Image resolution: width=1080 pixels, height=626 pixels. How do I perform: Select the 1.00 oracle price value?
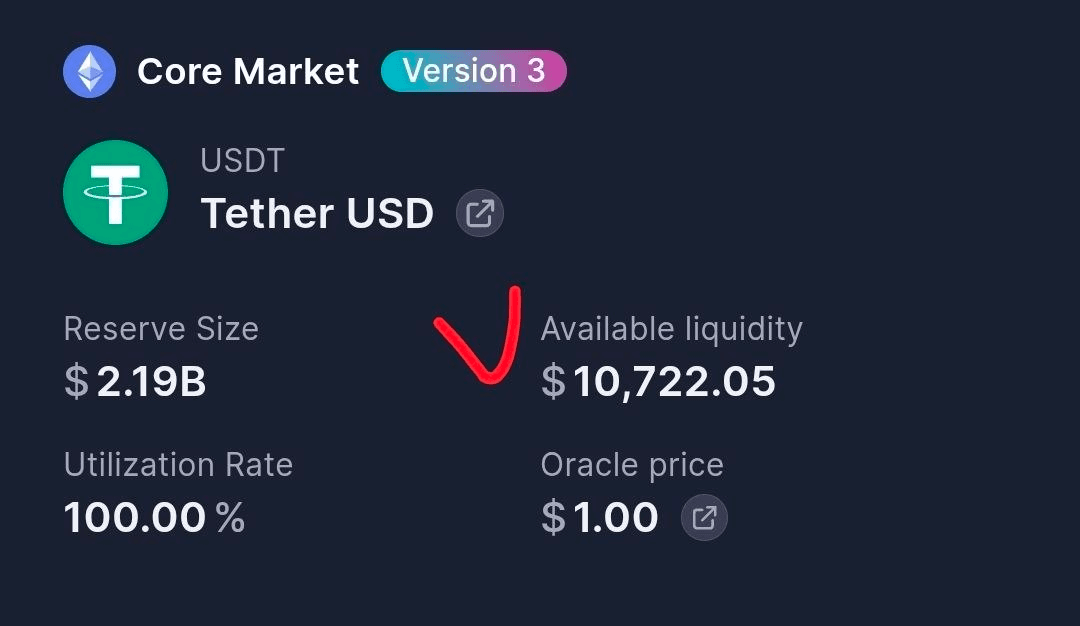[616, 518]
